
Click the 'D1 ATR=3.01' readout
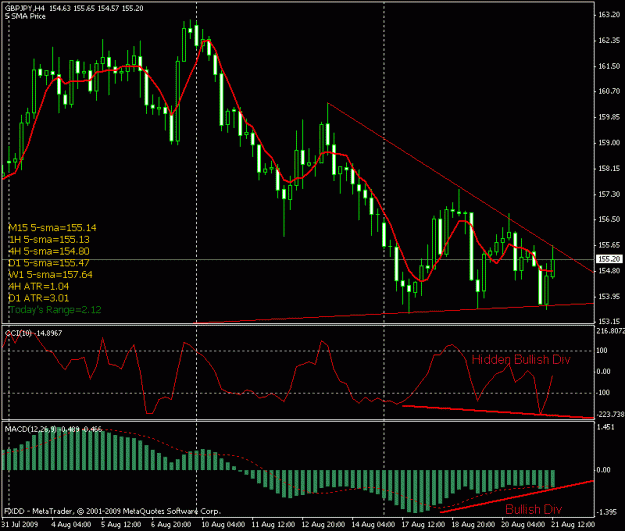tap(39, 298)
